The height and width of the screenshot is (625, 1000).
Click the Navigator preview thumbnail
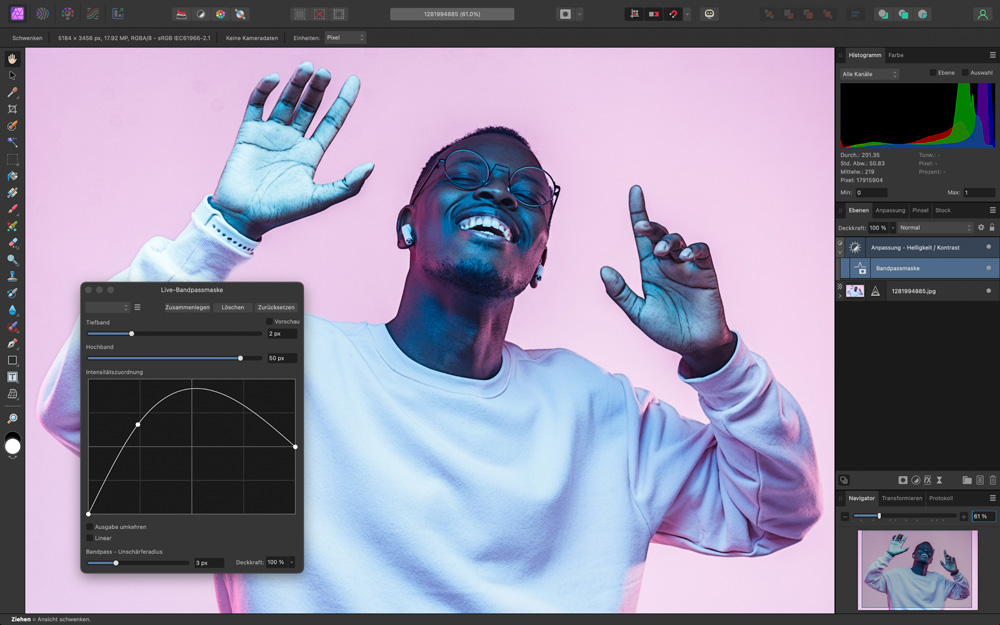tap(917, 569)
